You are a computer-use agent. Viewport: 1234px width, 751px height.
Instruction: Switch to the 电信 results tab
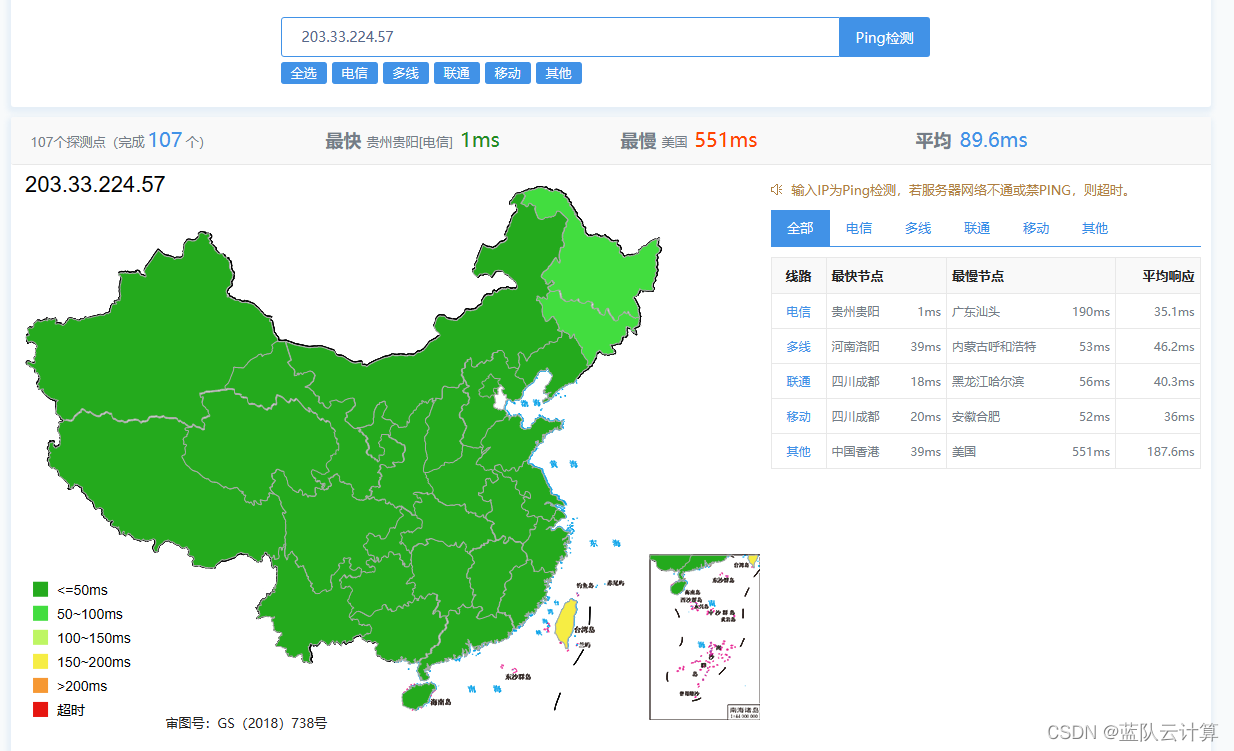pyautogui.click(x=858, y=228)
